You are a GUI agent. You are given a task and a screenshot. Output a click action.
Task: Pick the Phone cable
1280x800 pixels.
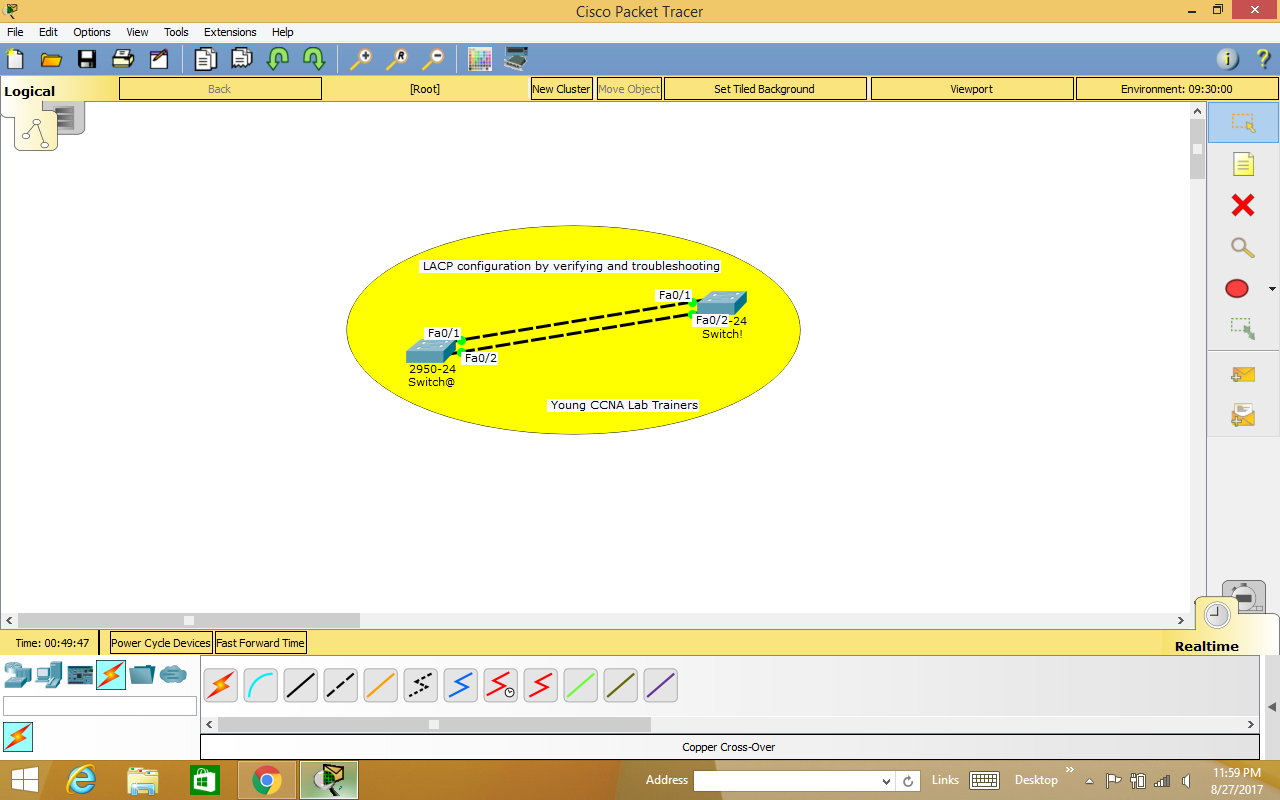pos(421,686)
